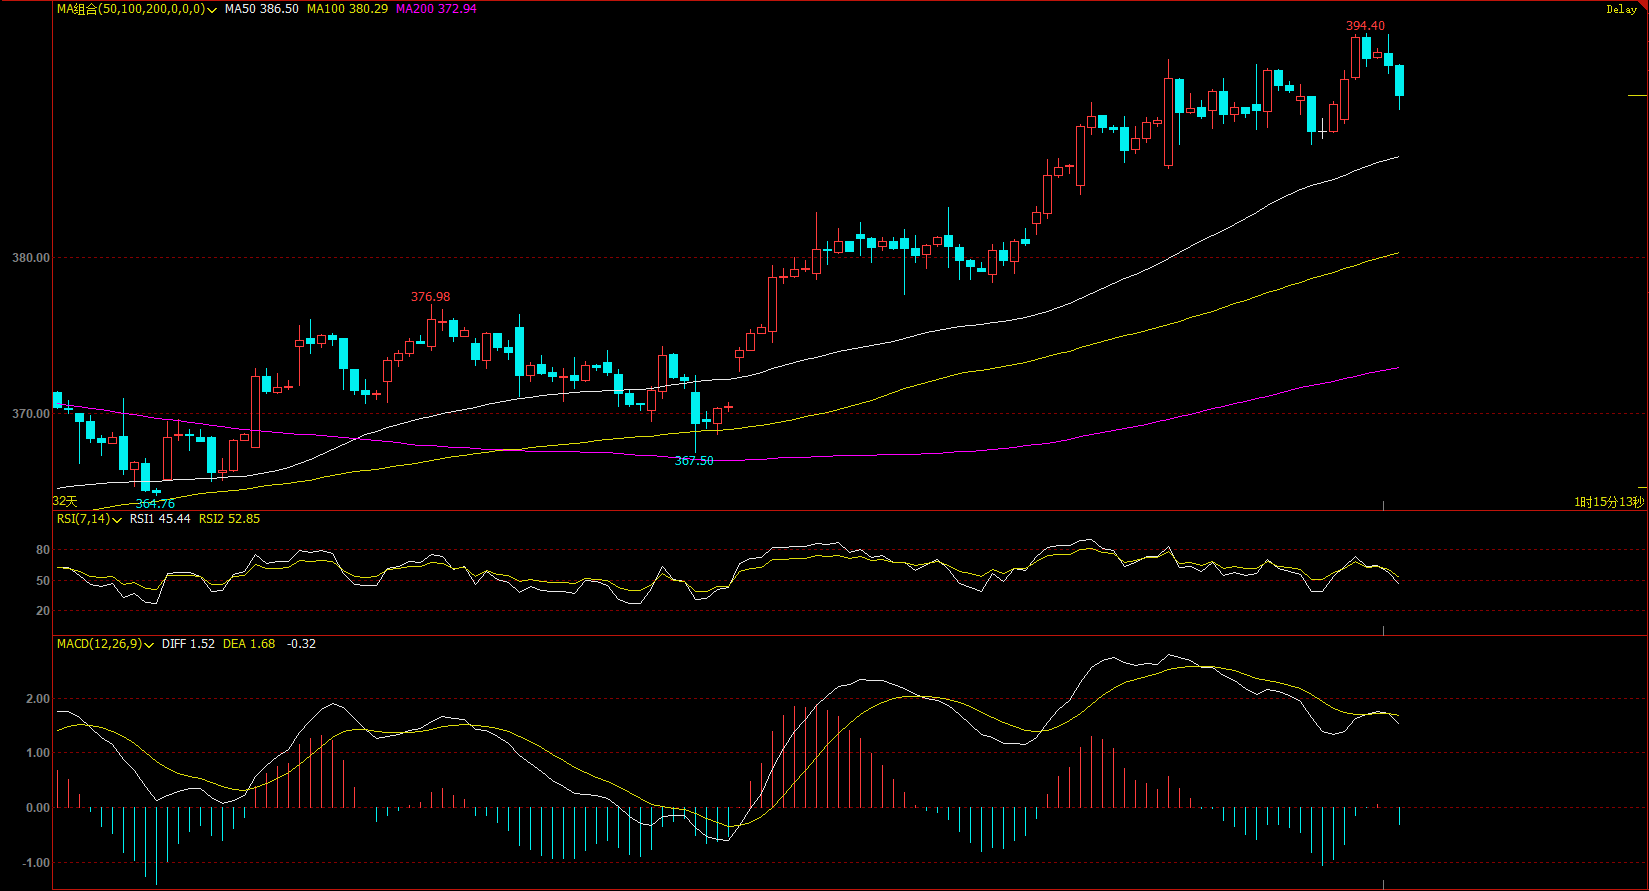Click the 376.98 peak price marker
The image size is (1649, 891).
[430, 297]
